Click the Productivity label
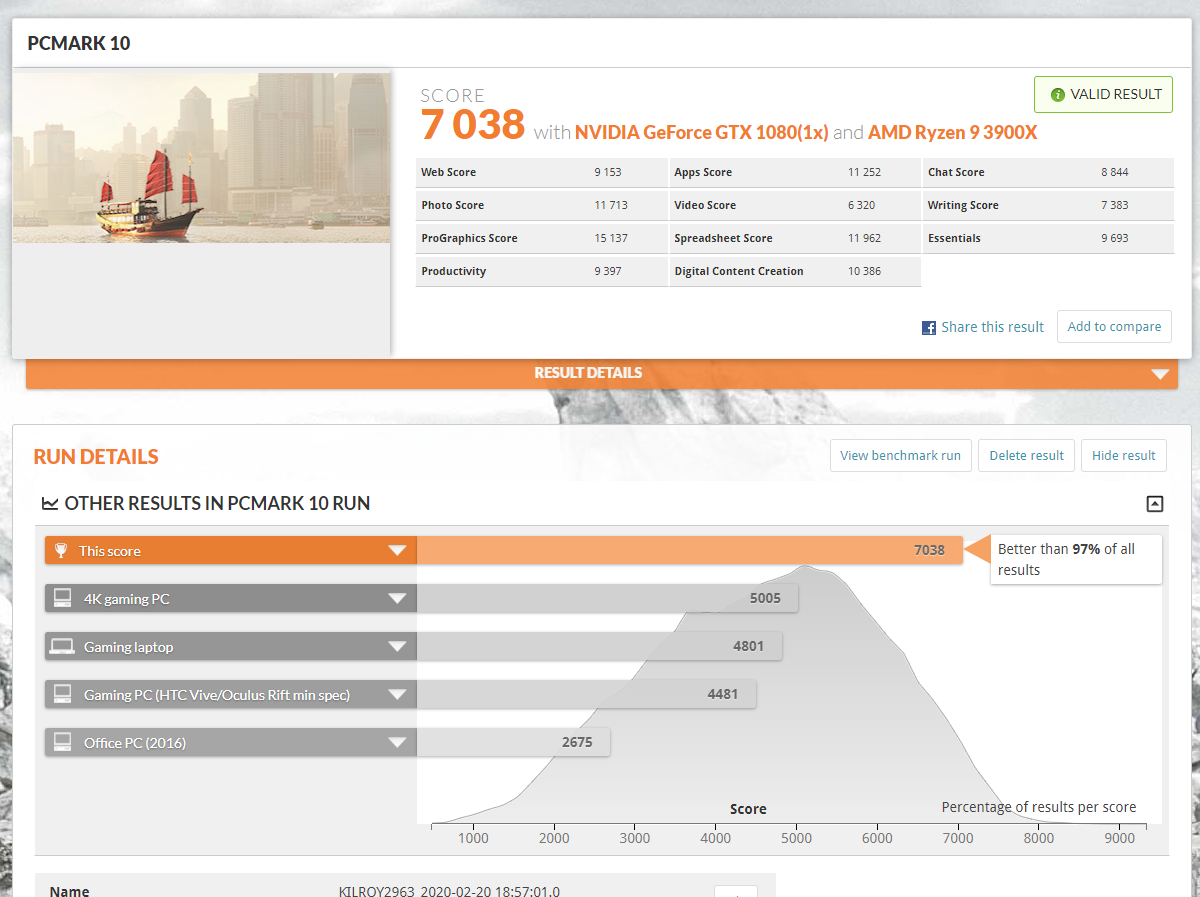The width and height of the screenshot is (1200, 897). pyautogui.click(x=453, y=271)
